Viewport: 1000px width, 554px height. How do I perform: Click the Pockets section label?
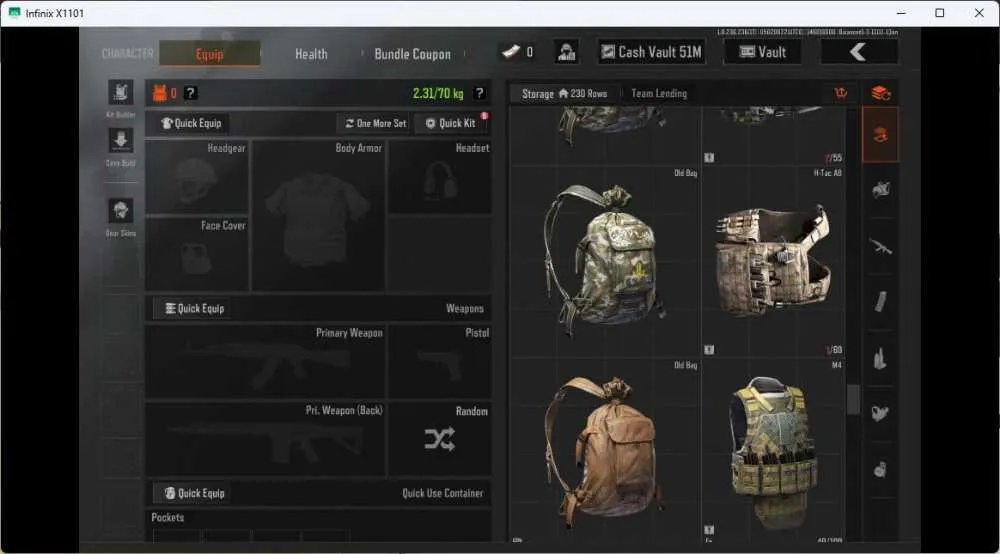168,518
